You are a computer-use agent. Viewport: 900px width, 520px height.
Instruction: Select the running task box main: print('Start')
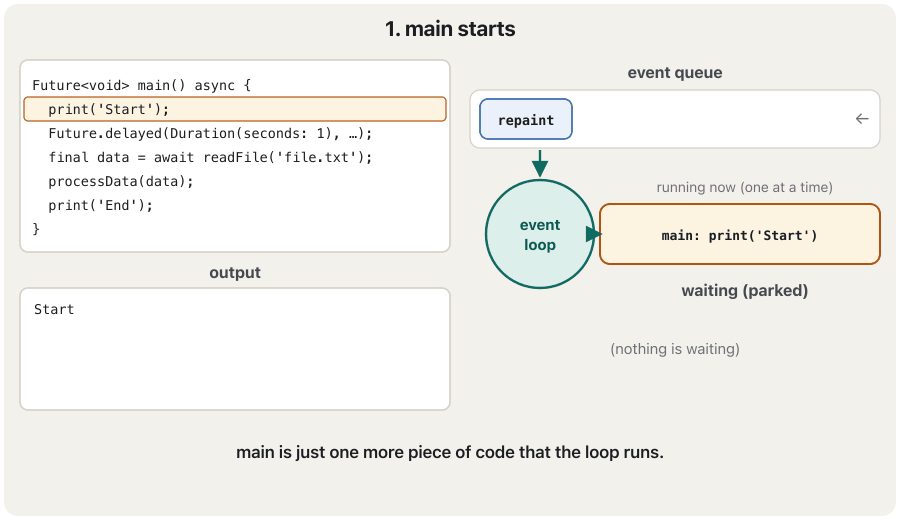tap(739, 234)
